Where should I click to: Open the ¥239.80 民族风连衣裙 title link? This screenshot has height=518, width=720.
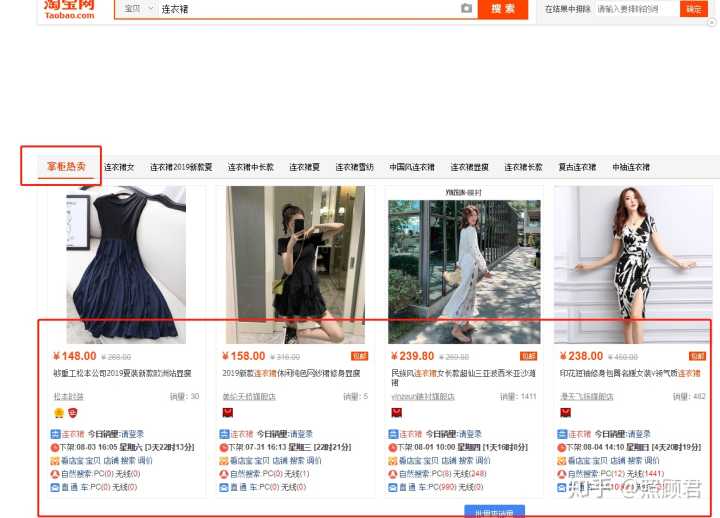[x=464, y=377]
